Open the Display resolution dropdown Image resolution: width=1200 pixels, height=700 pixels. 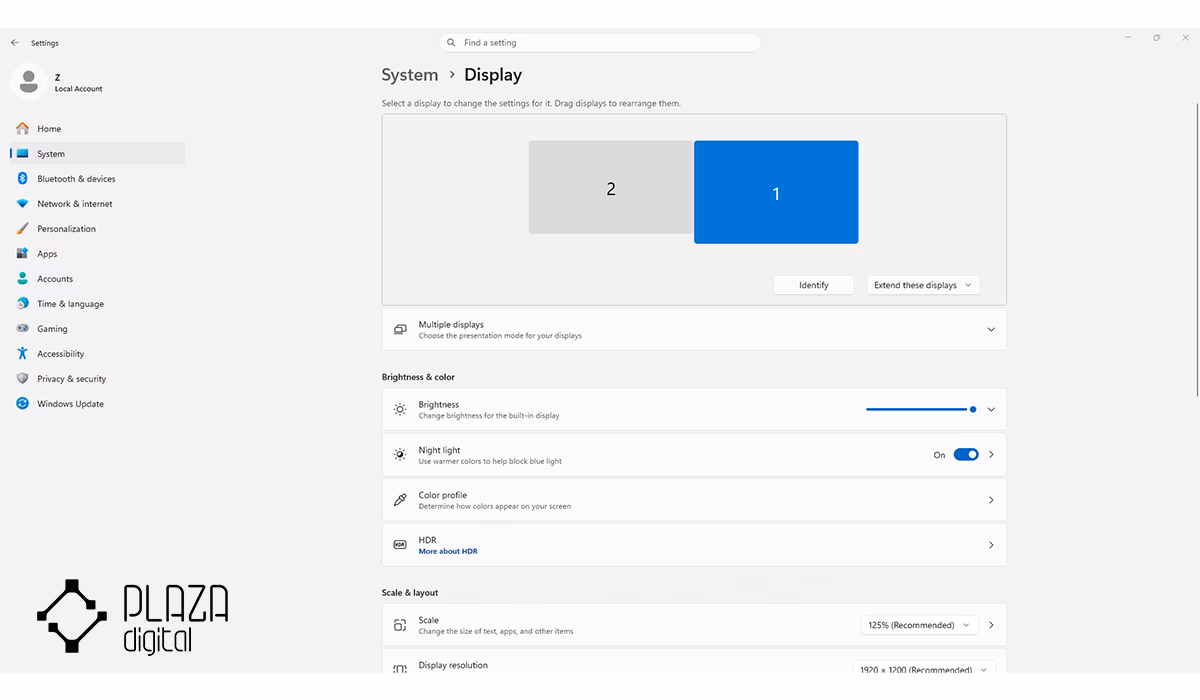[x=925, y=669]
